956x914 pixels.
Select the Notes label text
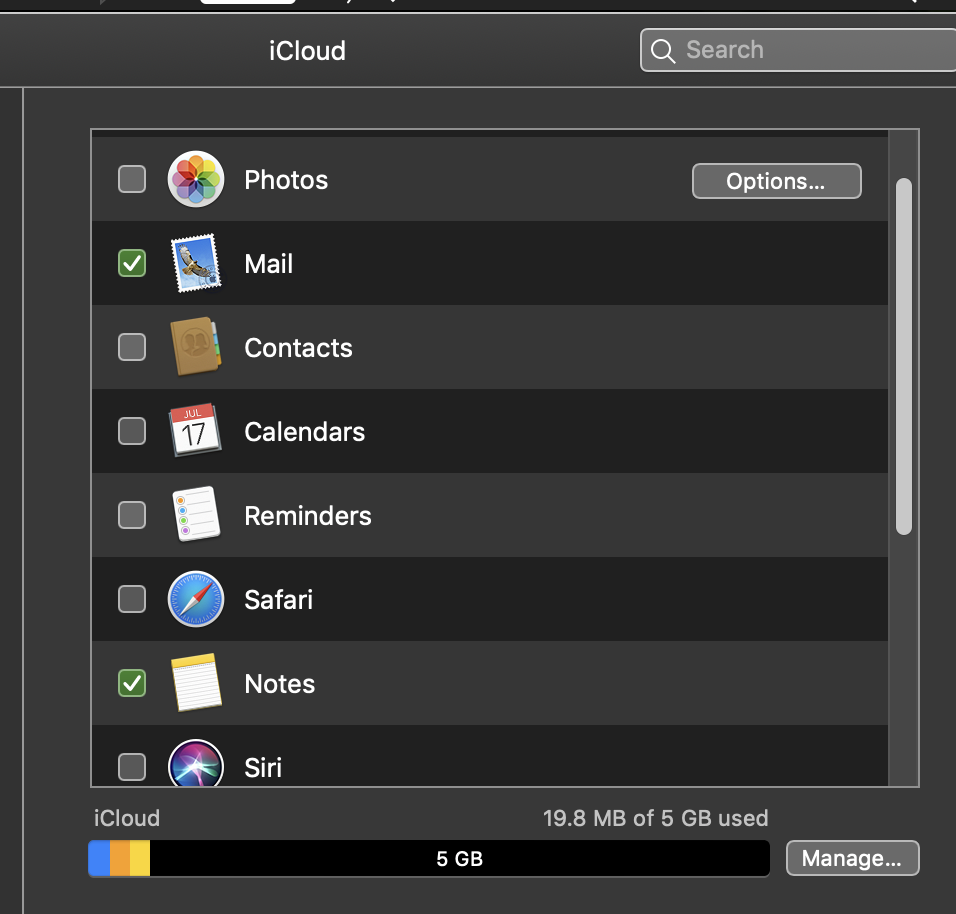coord(279,684)
